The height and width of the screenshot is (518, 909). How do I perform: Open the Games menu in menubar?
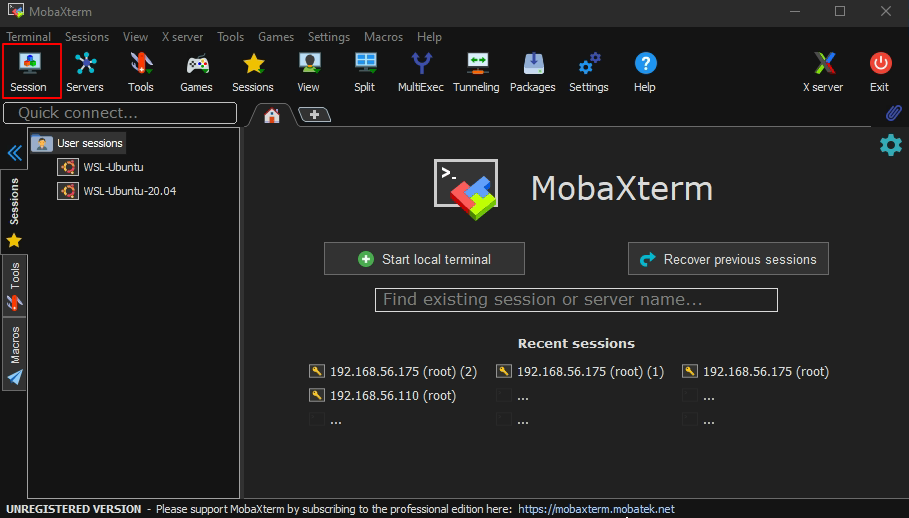click(x=276, y=37)
